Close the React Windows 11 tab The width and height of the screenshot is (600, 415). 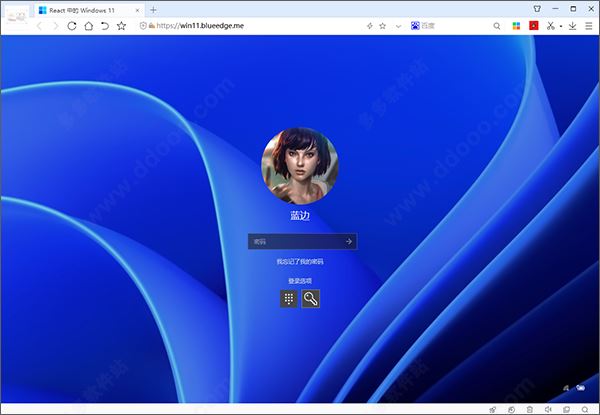point(138,10)
